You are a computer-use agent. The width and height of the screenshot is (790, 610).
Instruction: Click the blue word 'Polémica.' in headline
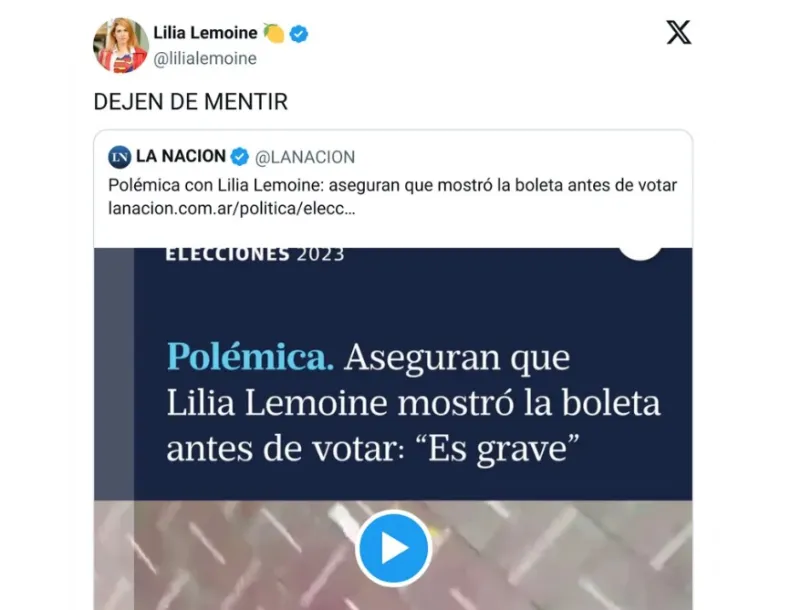(250, 357)
